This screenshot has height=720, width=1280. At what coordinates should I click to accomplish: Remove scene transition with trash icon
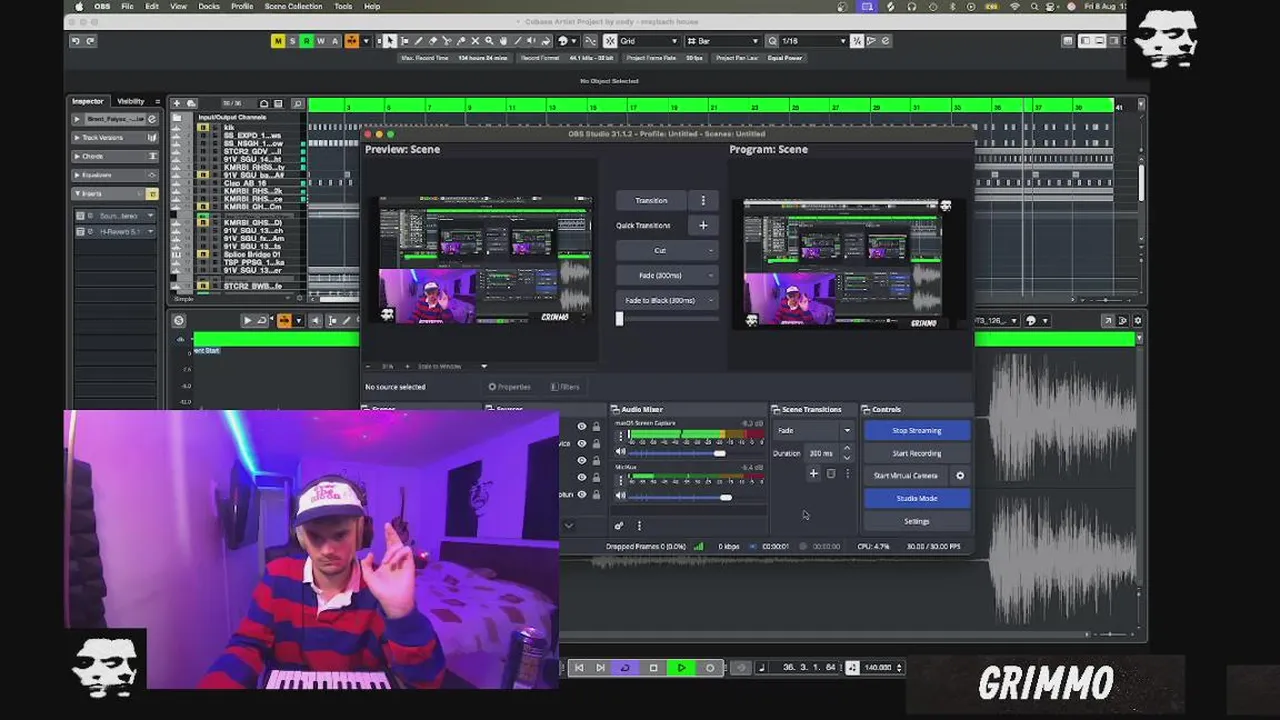pos(830,474)
